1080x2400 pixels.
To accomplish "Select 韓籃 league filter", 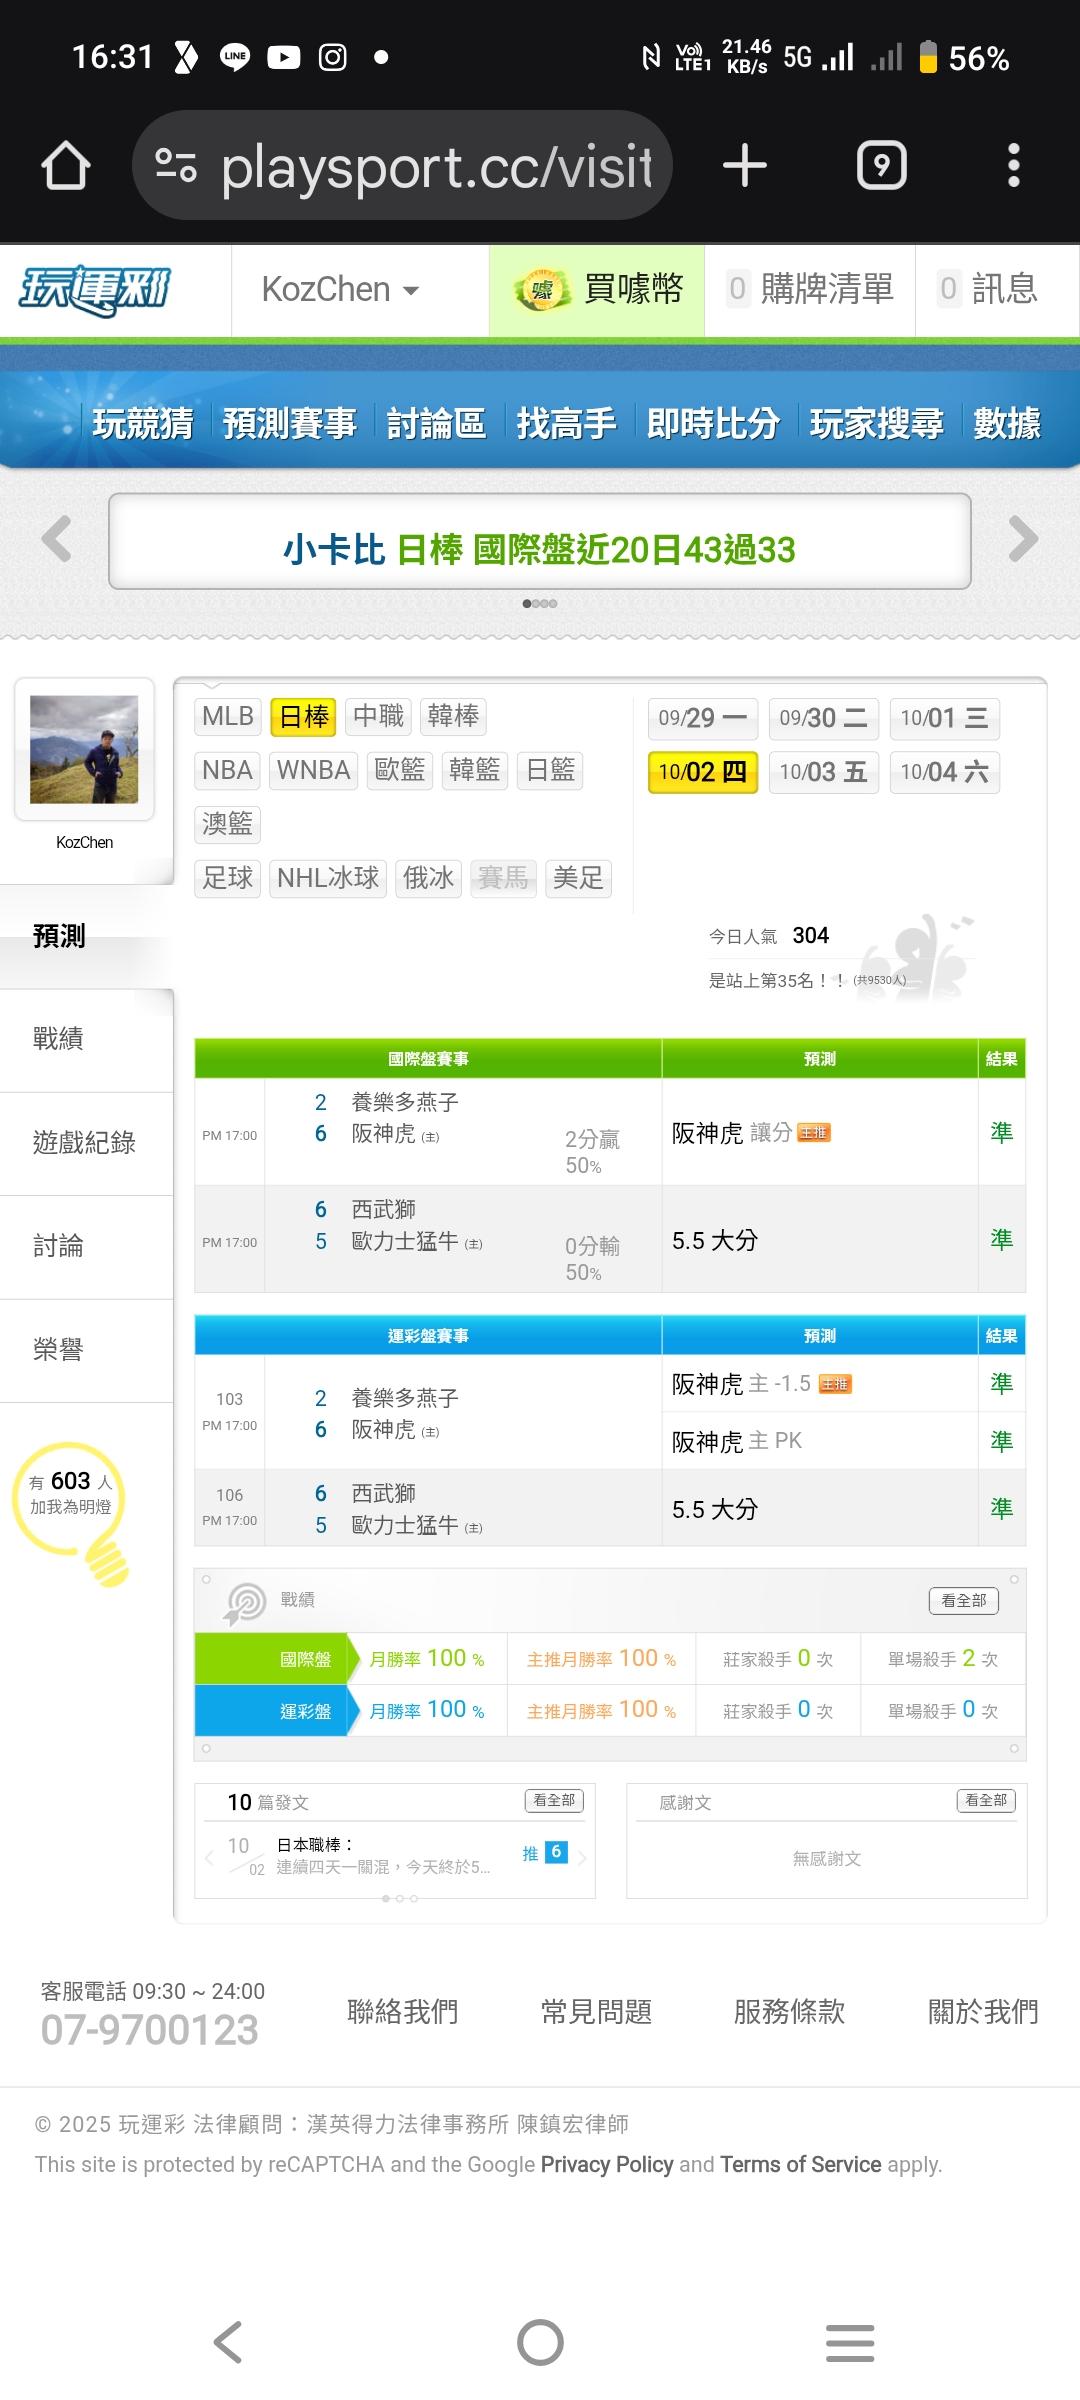I will click(x=474, y=770).
